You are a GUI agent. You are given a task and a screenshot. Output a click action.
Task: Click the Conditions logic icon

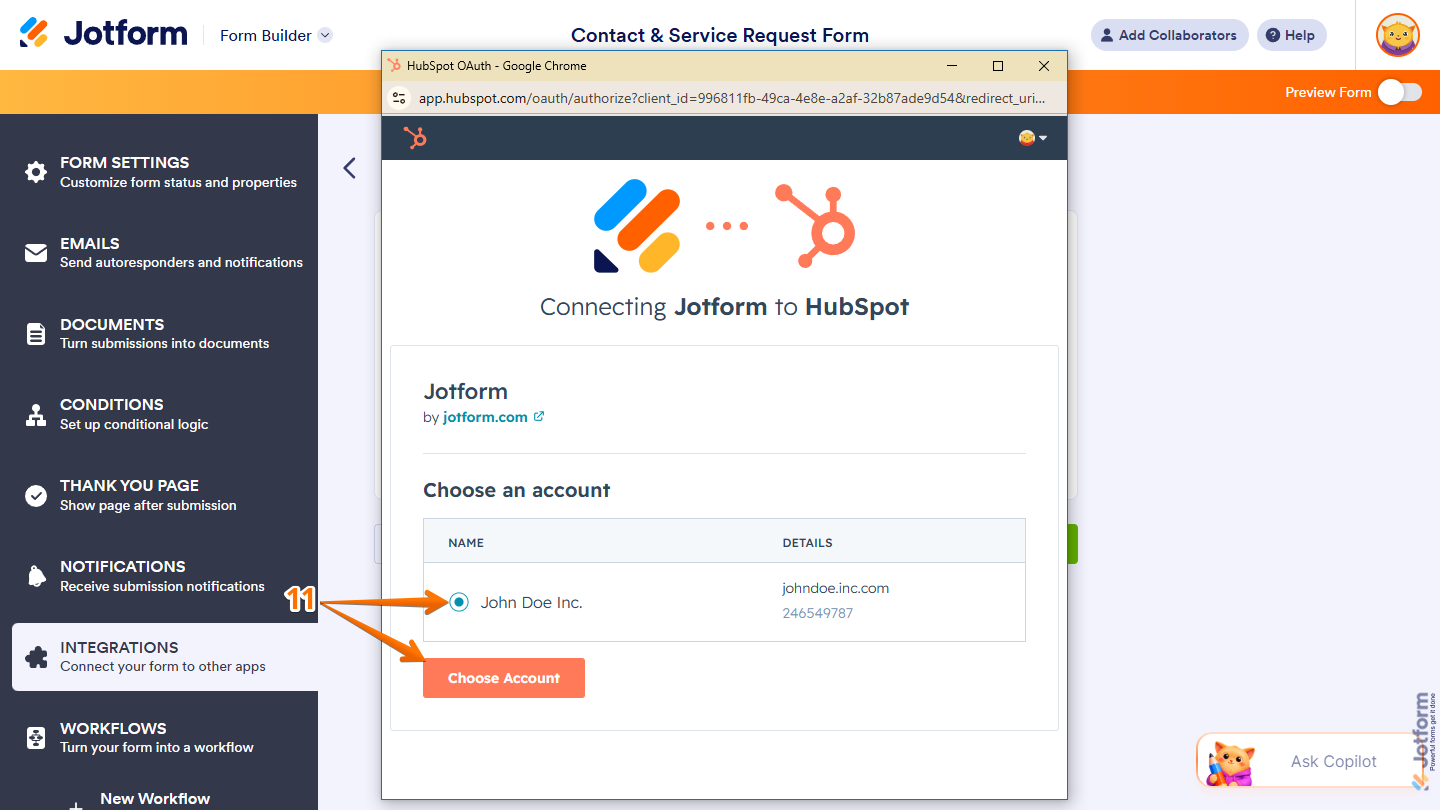[x=36, y=415]
